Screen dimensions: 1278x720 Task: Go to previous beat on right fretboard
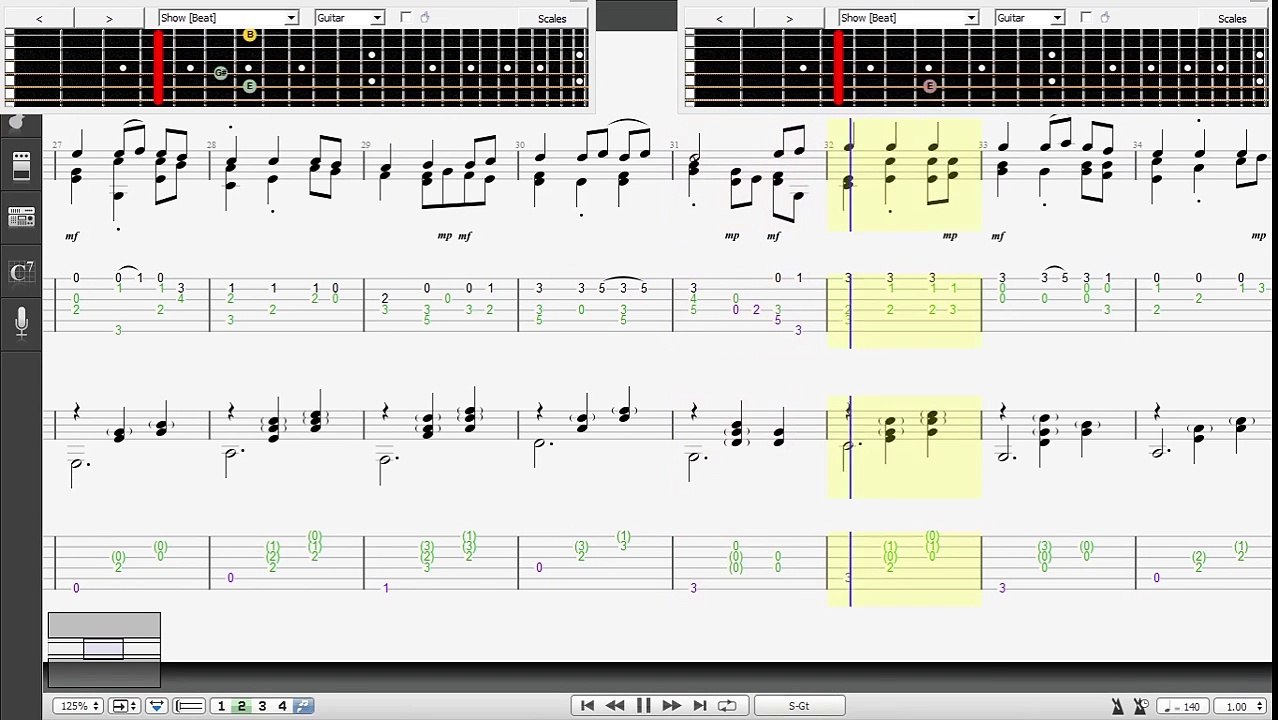click(719, 18)
